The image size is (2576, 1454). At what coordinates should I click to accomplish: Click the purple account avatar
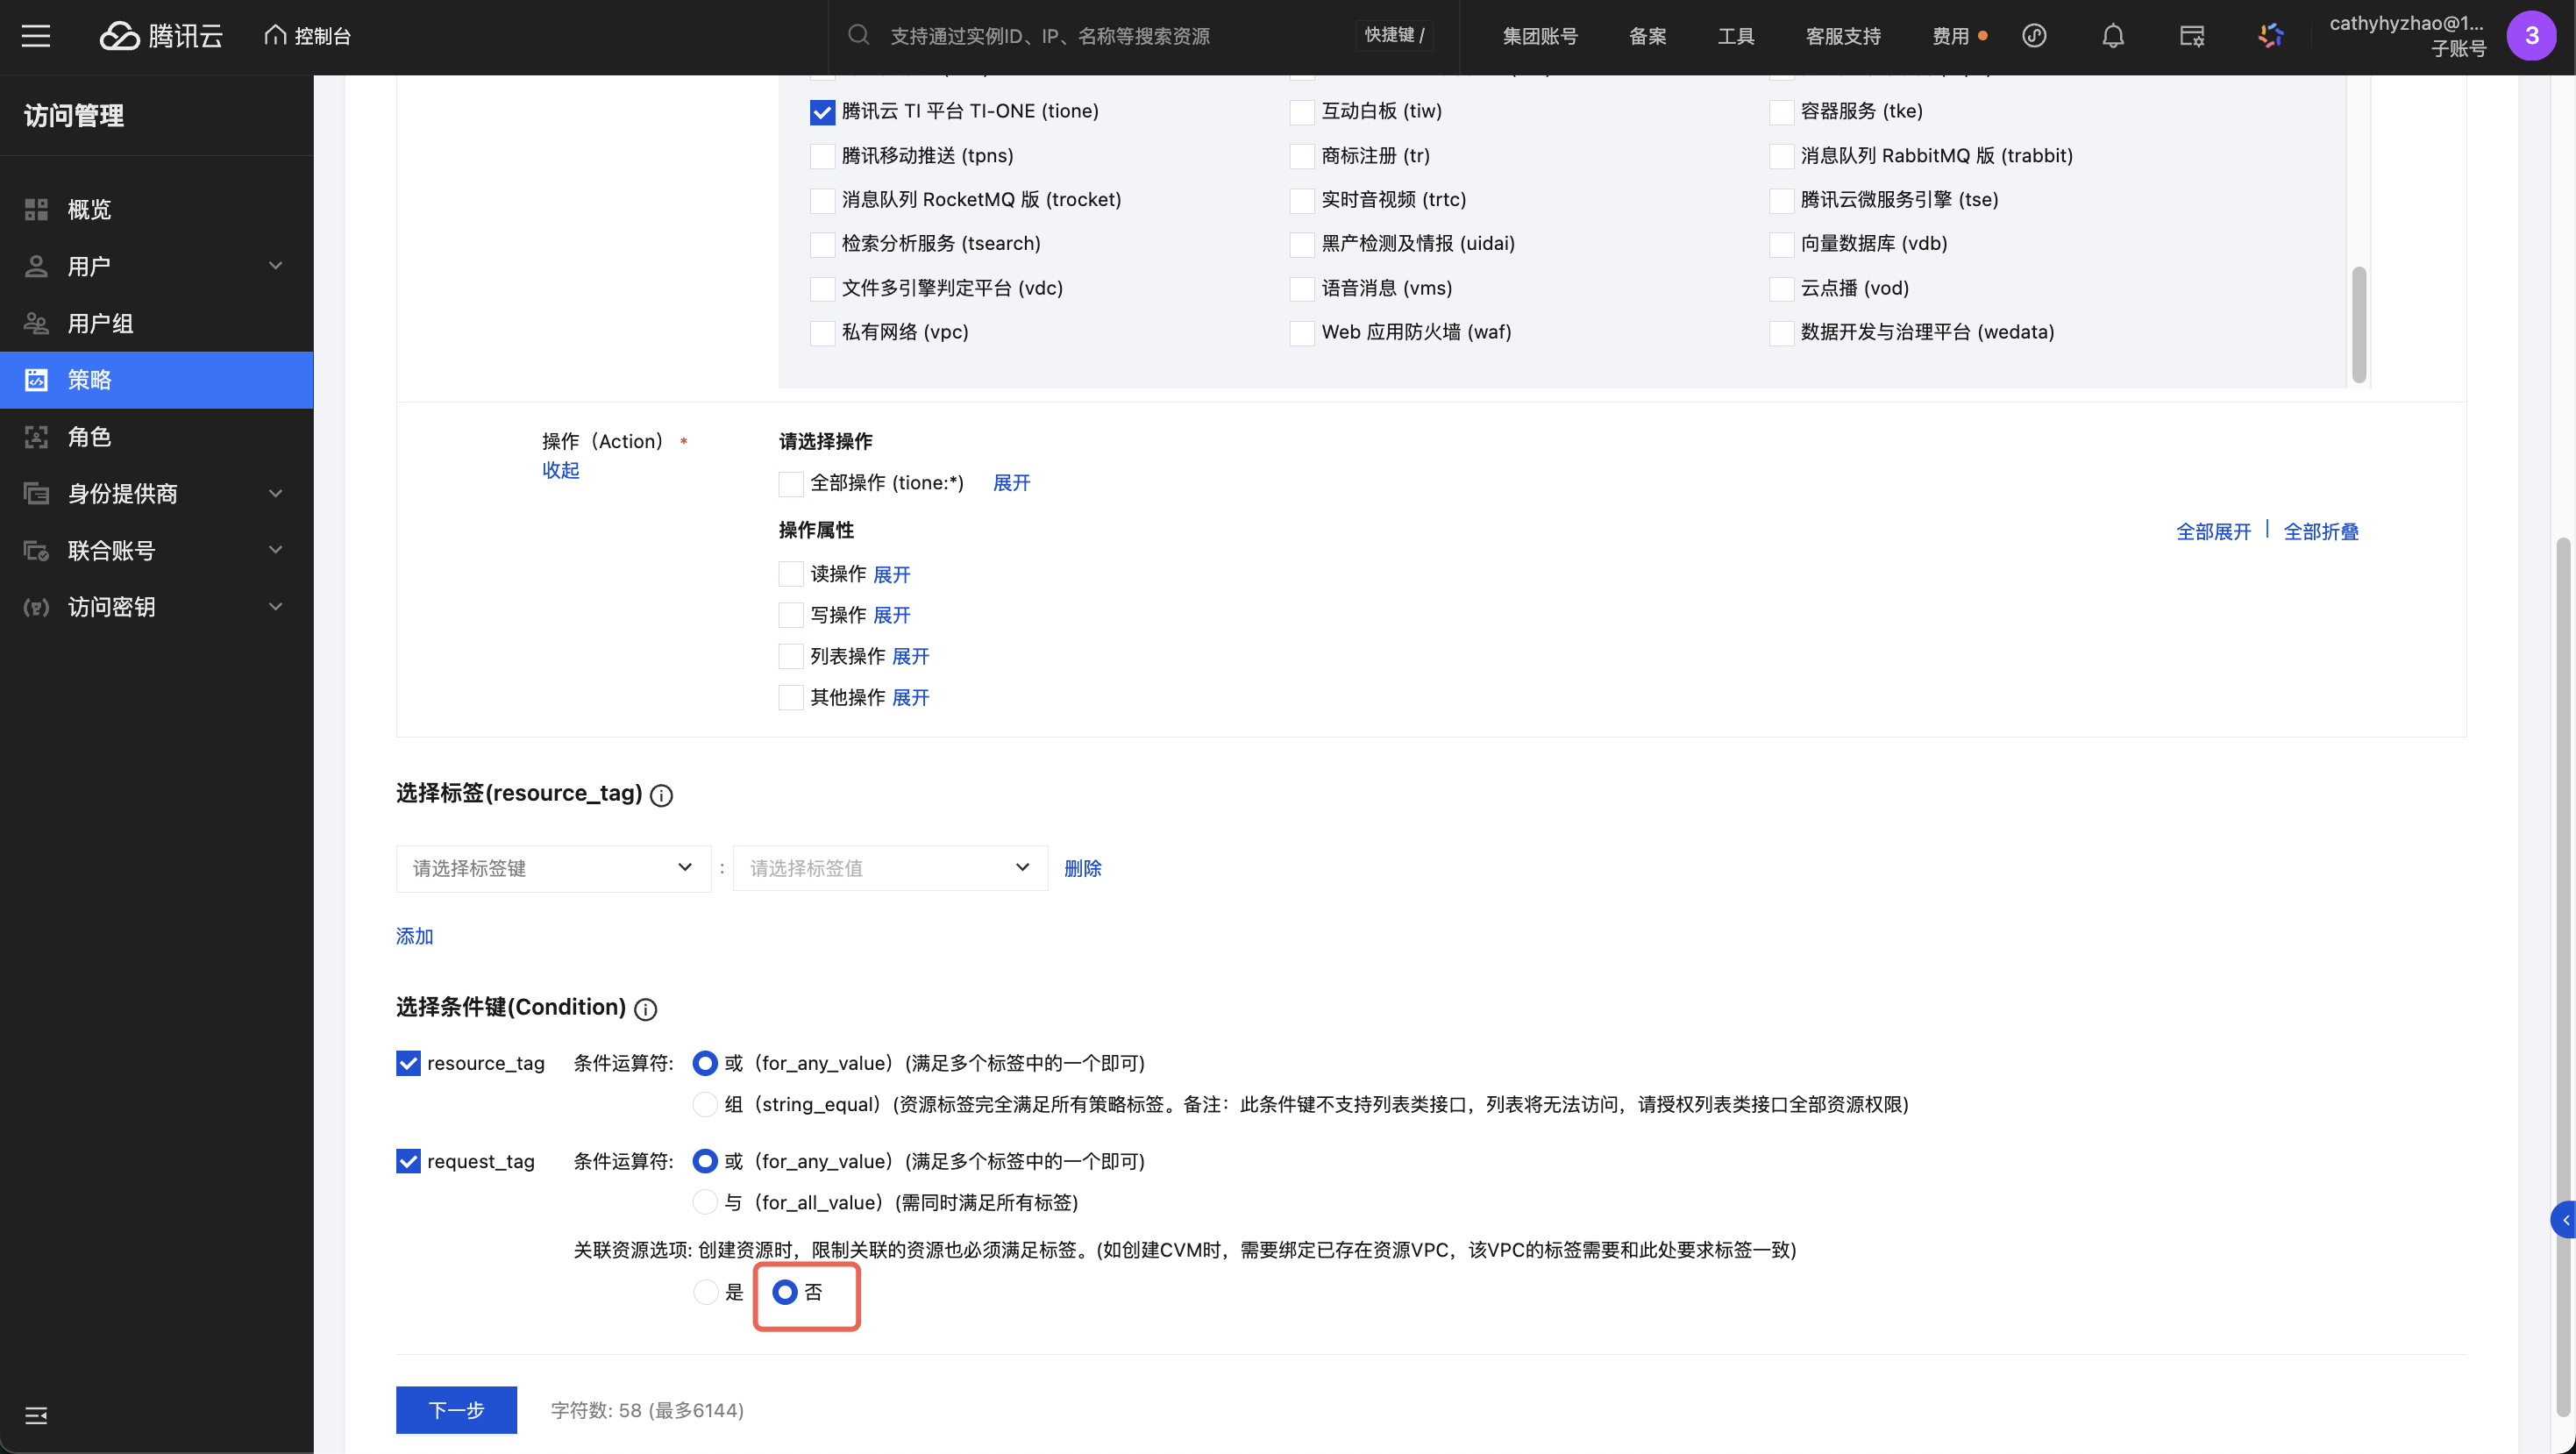click(x=2531, y=36)
